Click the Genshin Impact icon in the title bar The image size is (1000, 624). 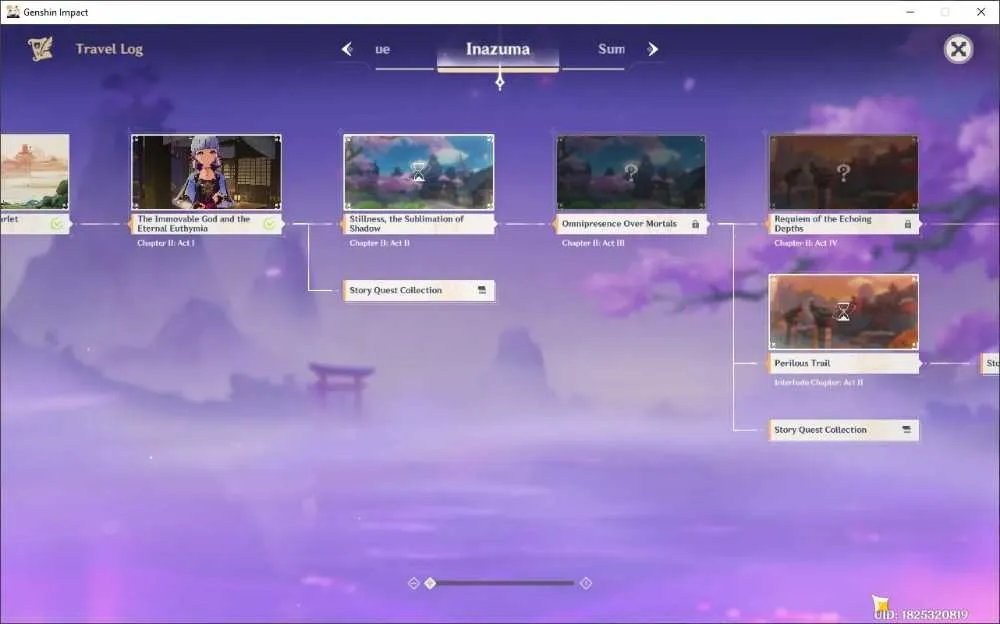[x=13, y=11]
